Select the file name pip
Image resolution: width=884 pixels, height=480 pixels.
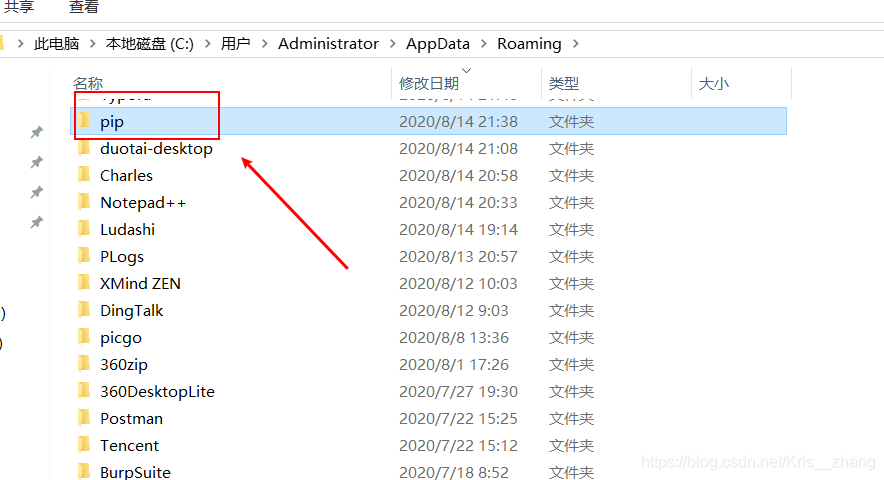pyautogui.click(x=112, y=121)
